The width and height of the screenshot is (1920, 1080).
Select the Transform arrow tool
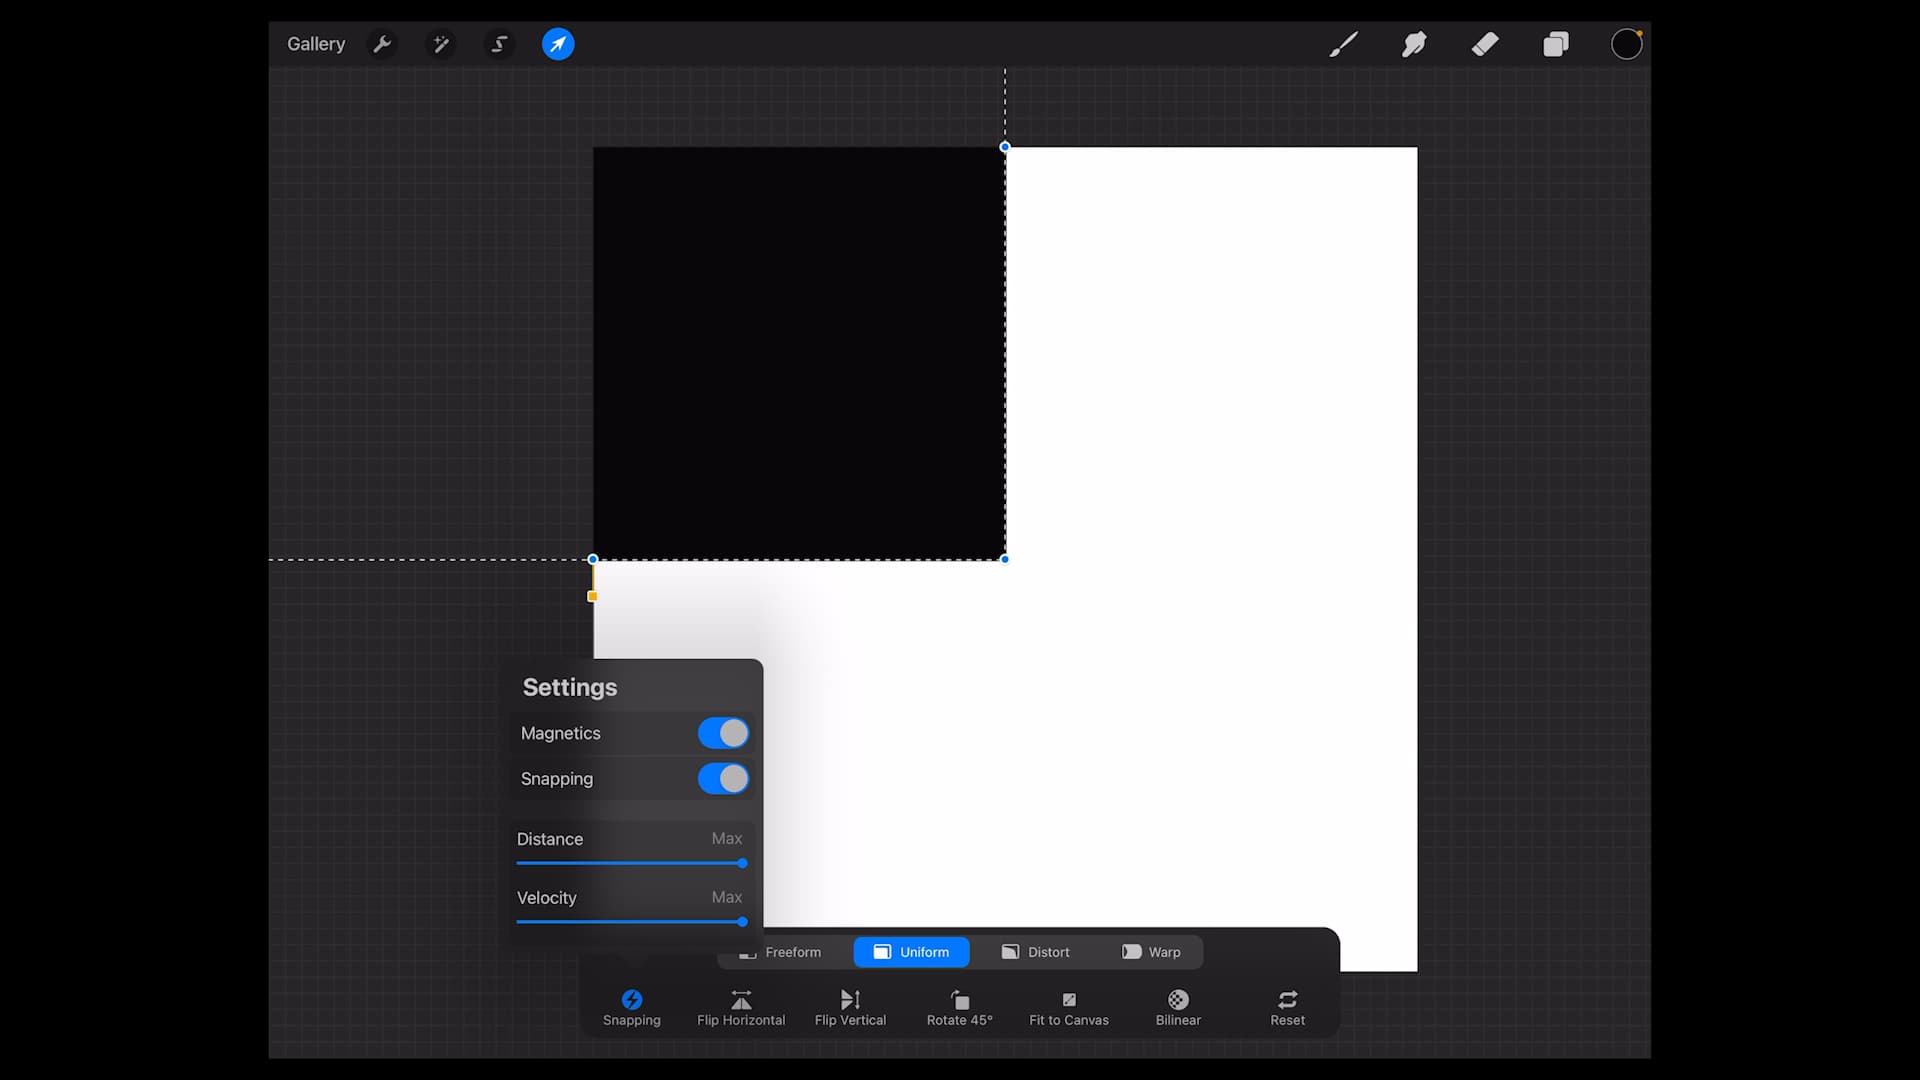pos(558,43)
